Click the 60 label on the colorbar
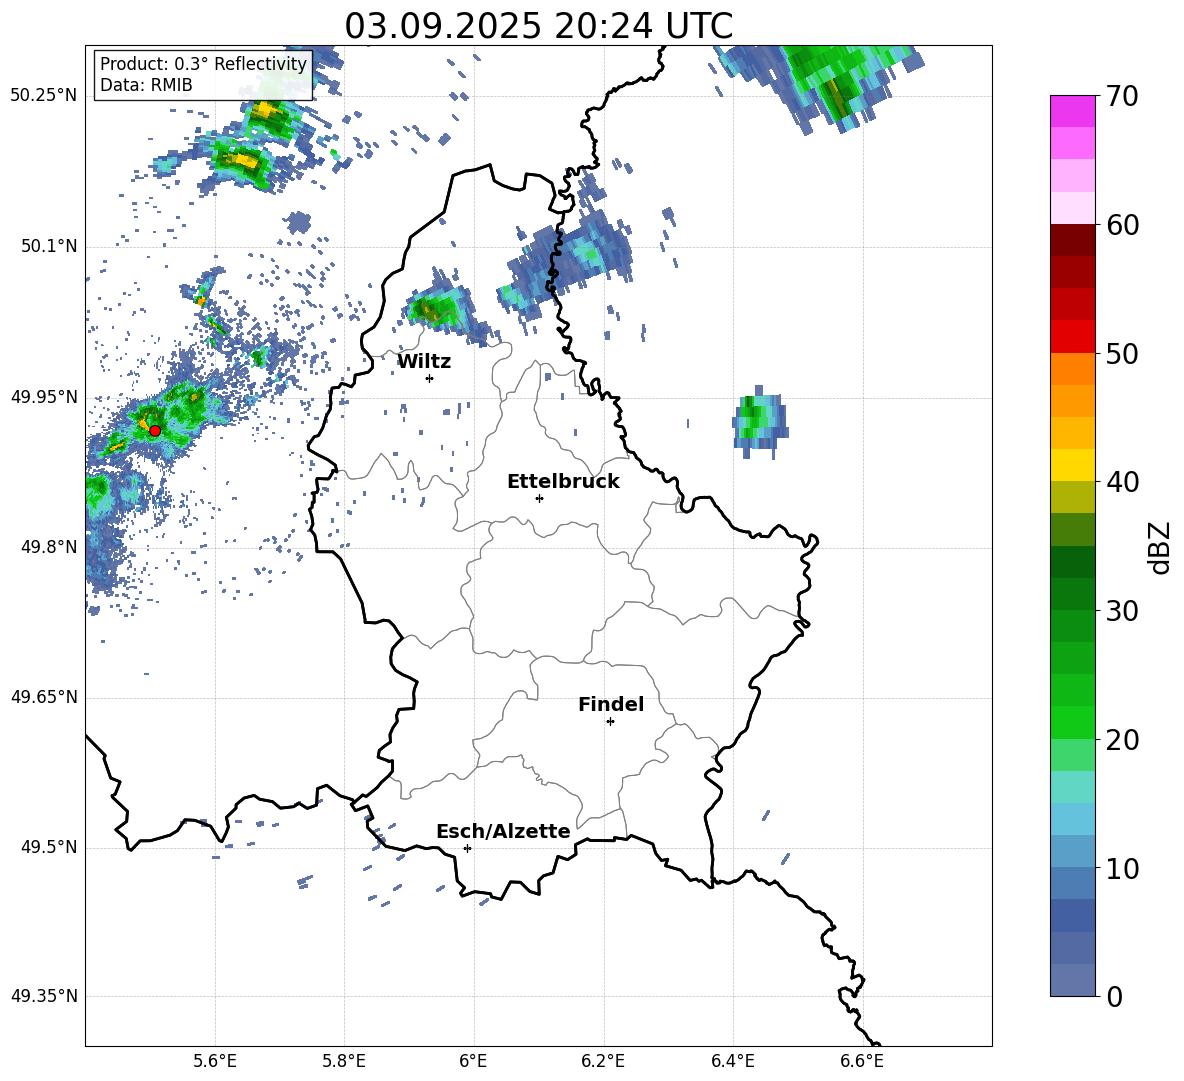The image size is (1184, 1081). click(x=1121, y=225)
